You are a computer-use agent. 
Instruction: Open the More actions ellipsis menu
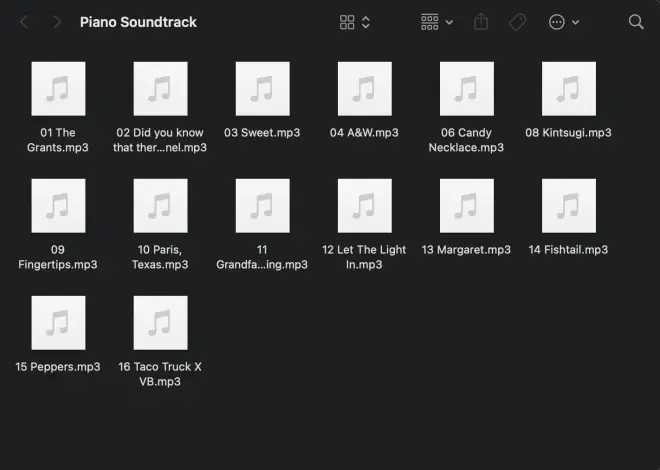(x=564, y=22)
